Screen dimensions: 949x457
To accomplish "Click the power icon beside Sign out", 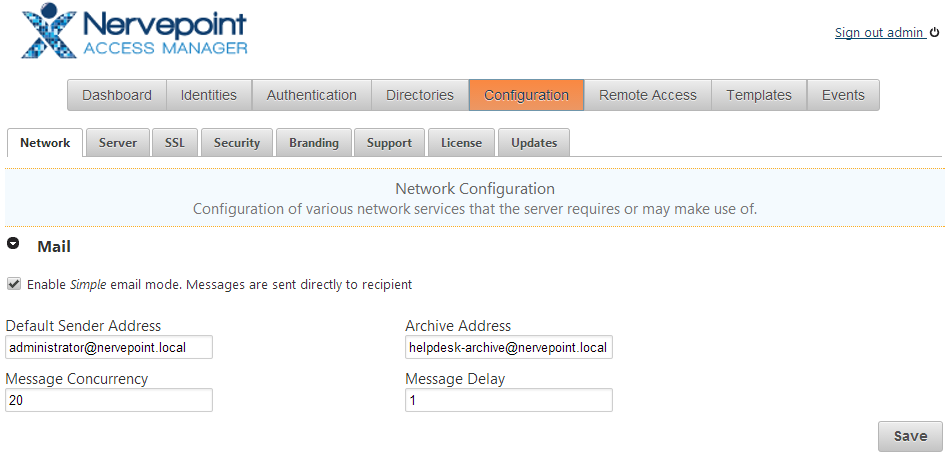I will point(935,32).
